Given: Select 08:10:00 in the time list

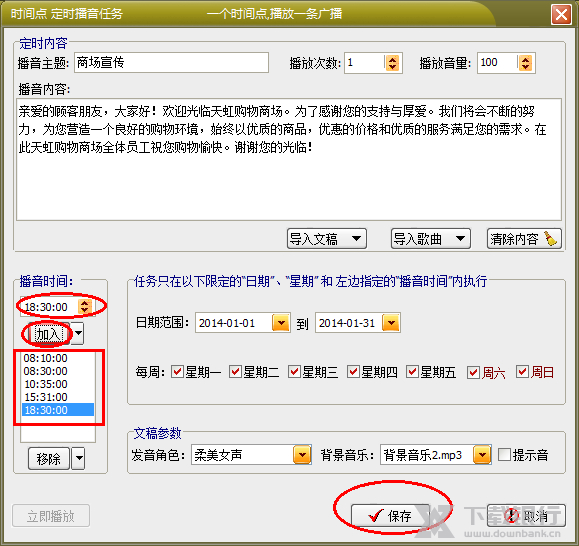Looking at the screenshot, I should coord(46,358).
